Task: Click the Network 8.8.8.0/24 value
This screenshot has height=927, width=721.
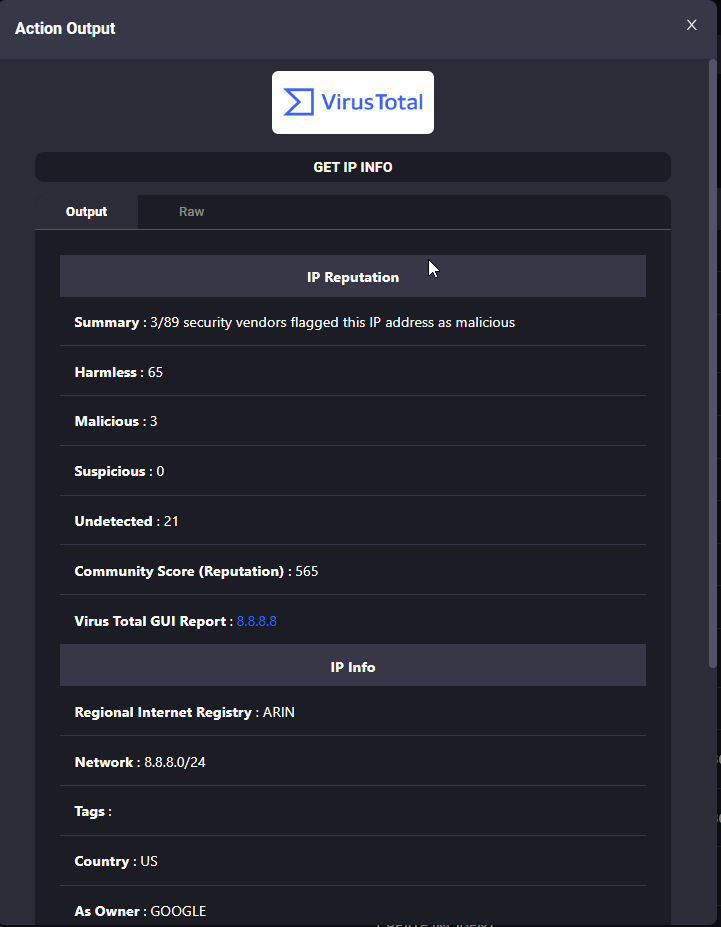Action: (175, 762)
